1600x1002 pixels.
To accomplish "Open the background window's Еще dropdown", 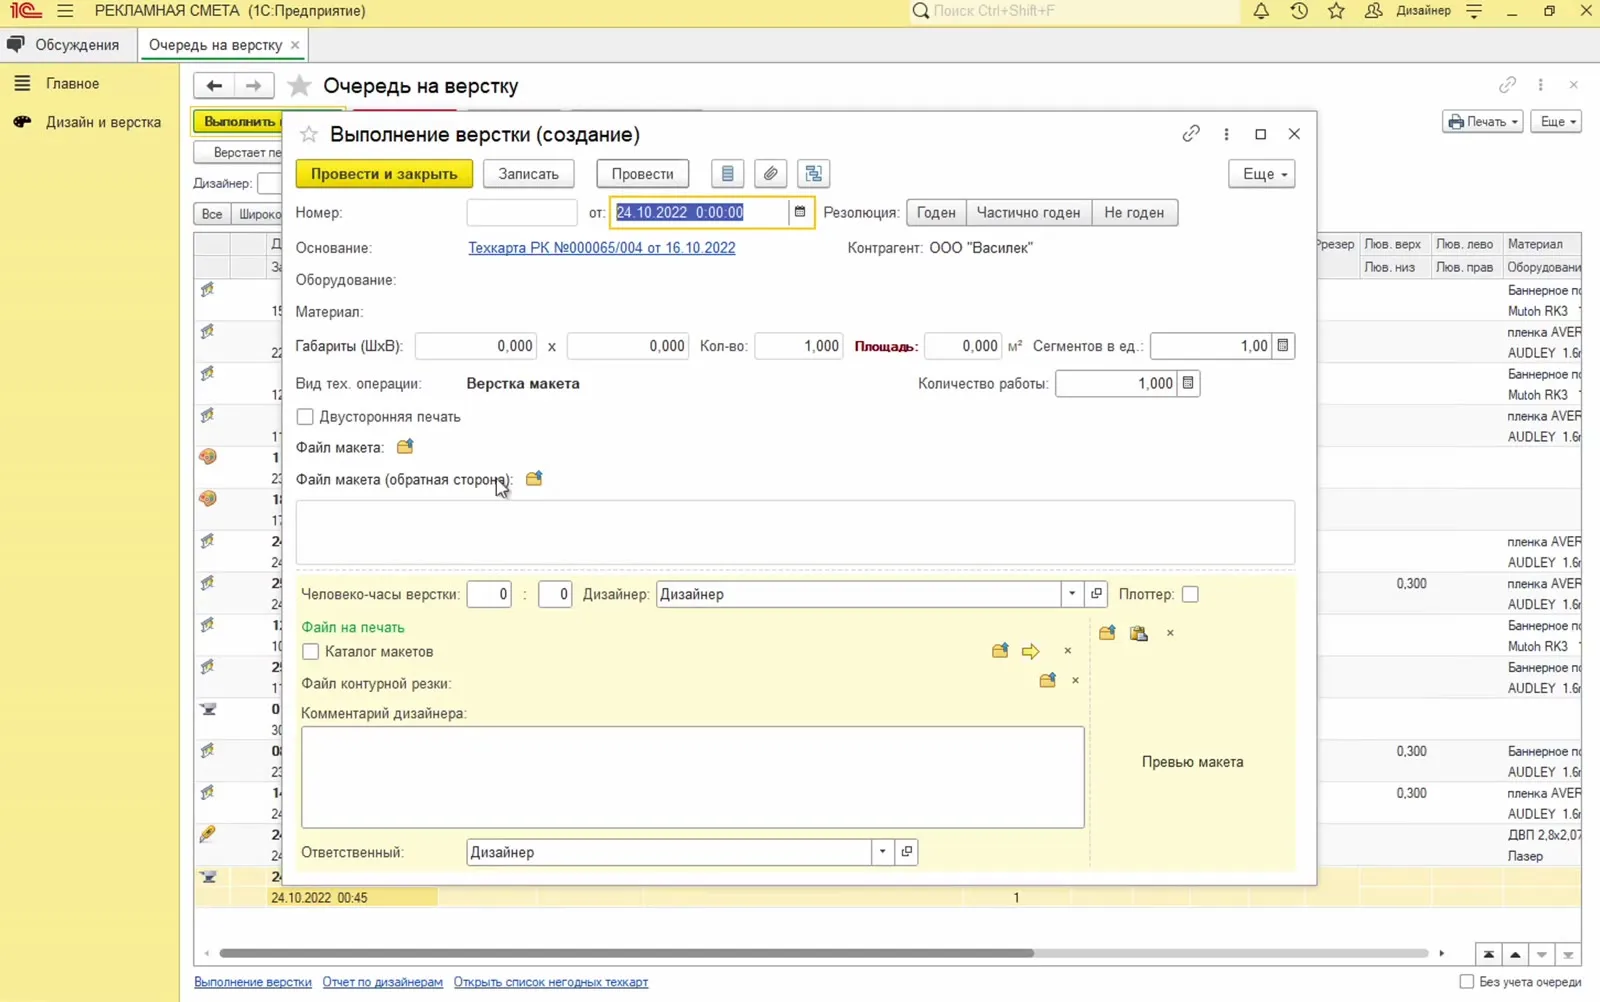I will tap(1557, 122).
